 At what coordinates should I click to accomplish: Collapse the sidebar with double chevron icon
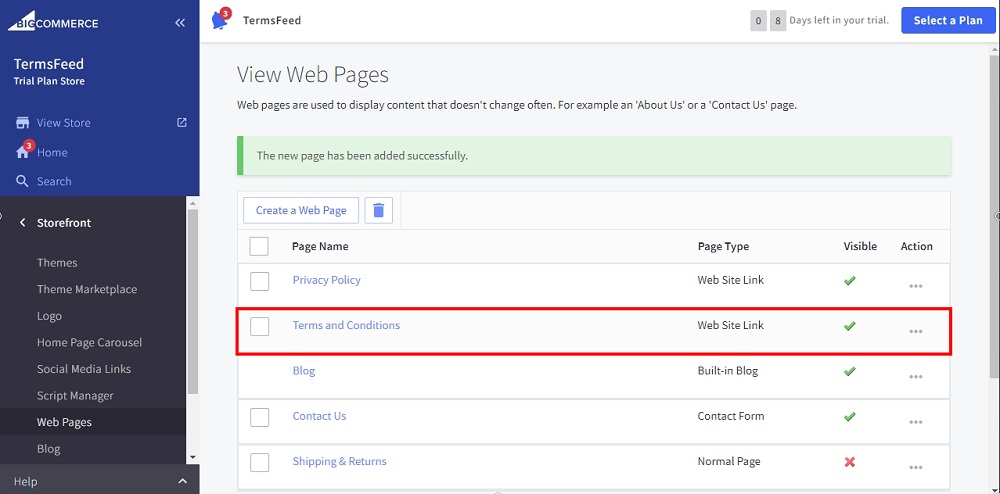(x=180, y=23)
